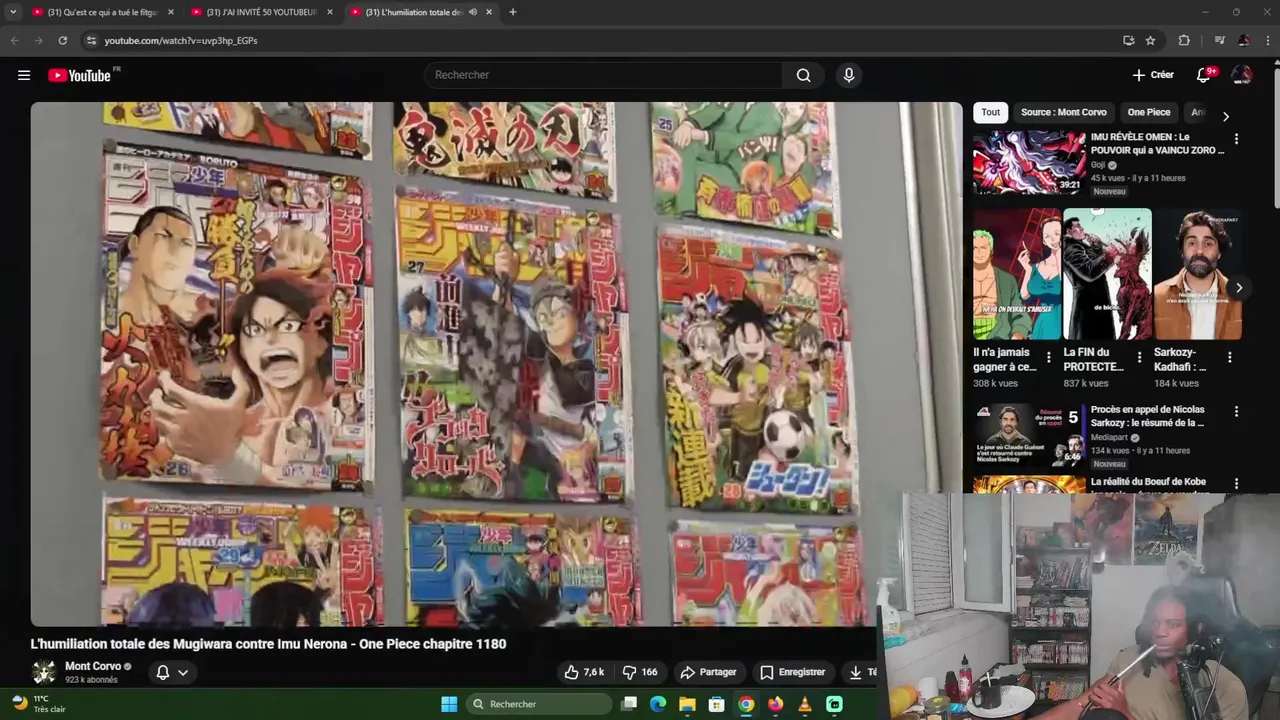Open options for Boeuf de Kobe video
The width and height of the screenshot is (1280, 720).
click(1236, 484)
